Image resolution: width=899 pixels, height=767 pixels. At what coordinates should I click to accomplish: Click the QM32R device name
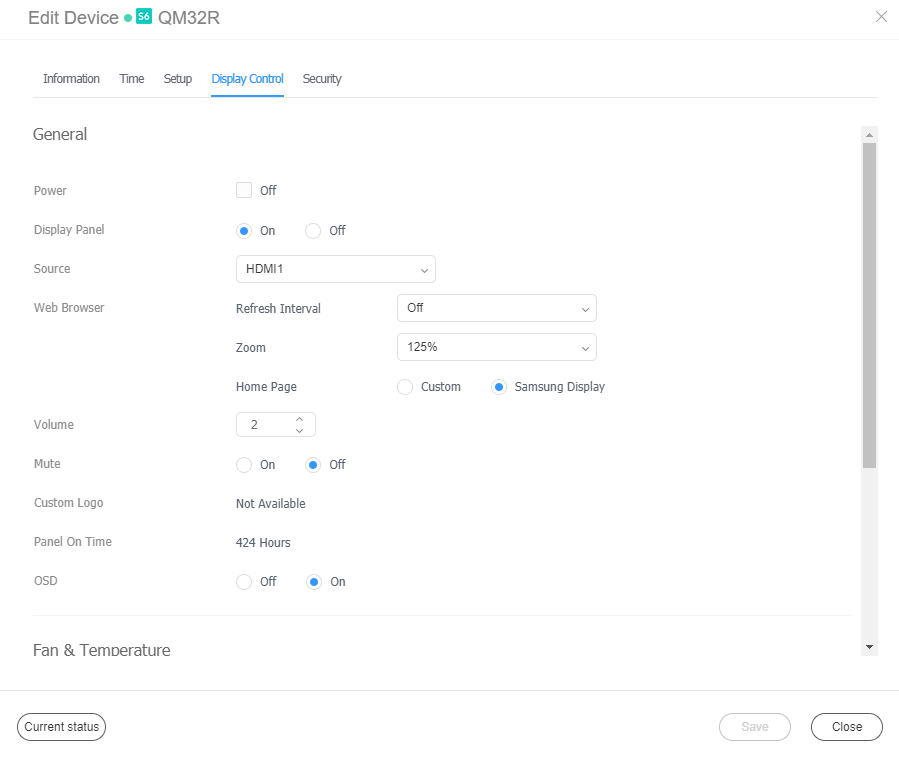(189, 18)
